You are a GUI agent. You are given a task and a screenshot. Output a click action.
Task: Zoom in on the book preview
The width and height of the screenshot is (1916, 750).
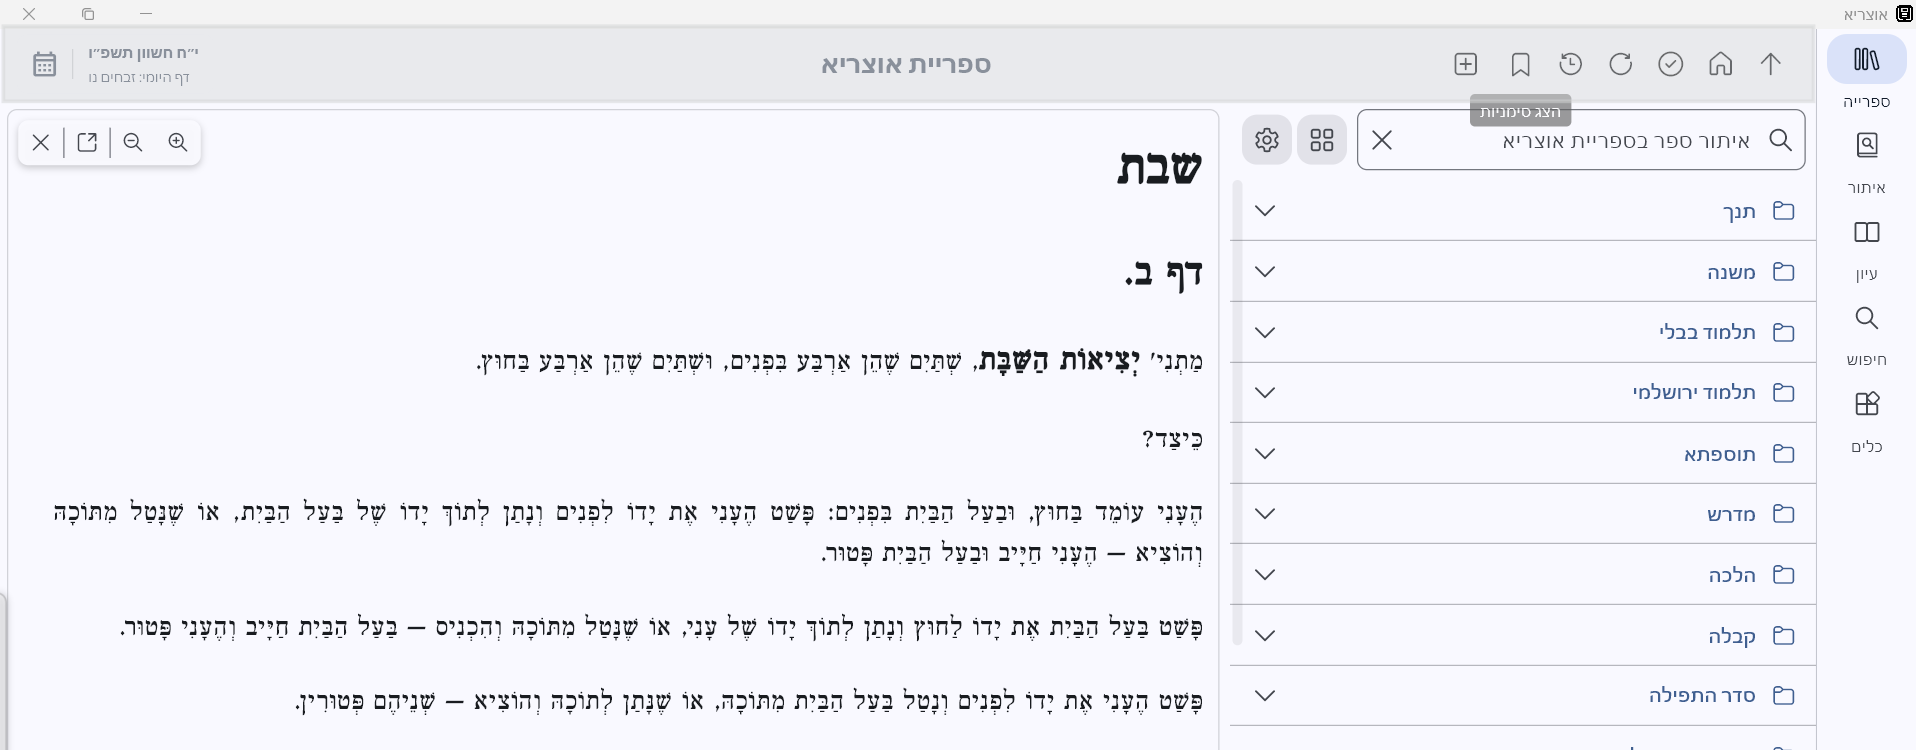pos(178,142)
